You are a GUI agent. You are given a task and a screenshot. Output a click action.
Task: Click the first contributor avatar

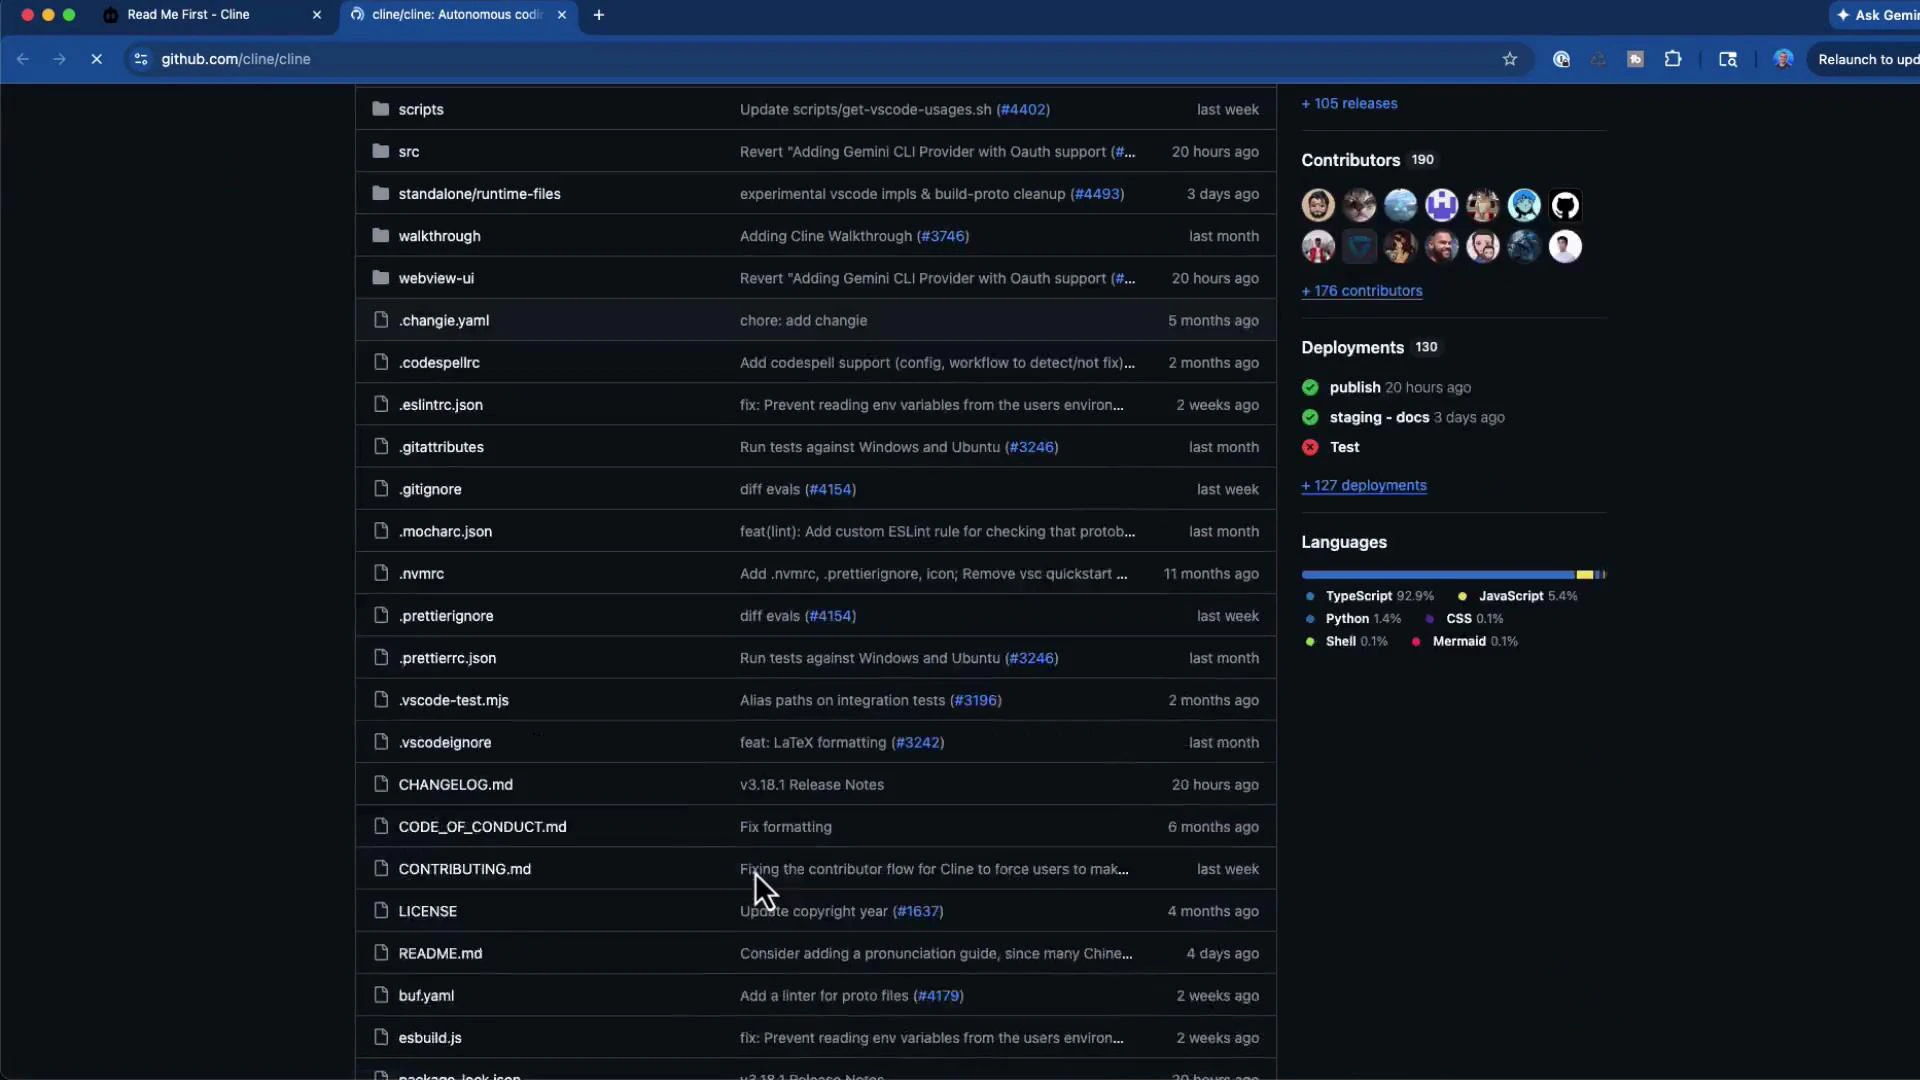coord(1317,204)
